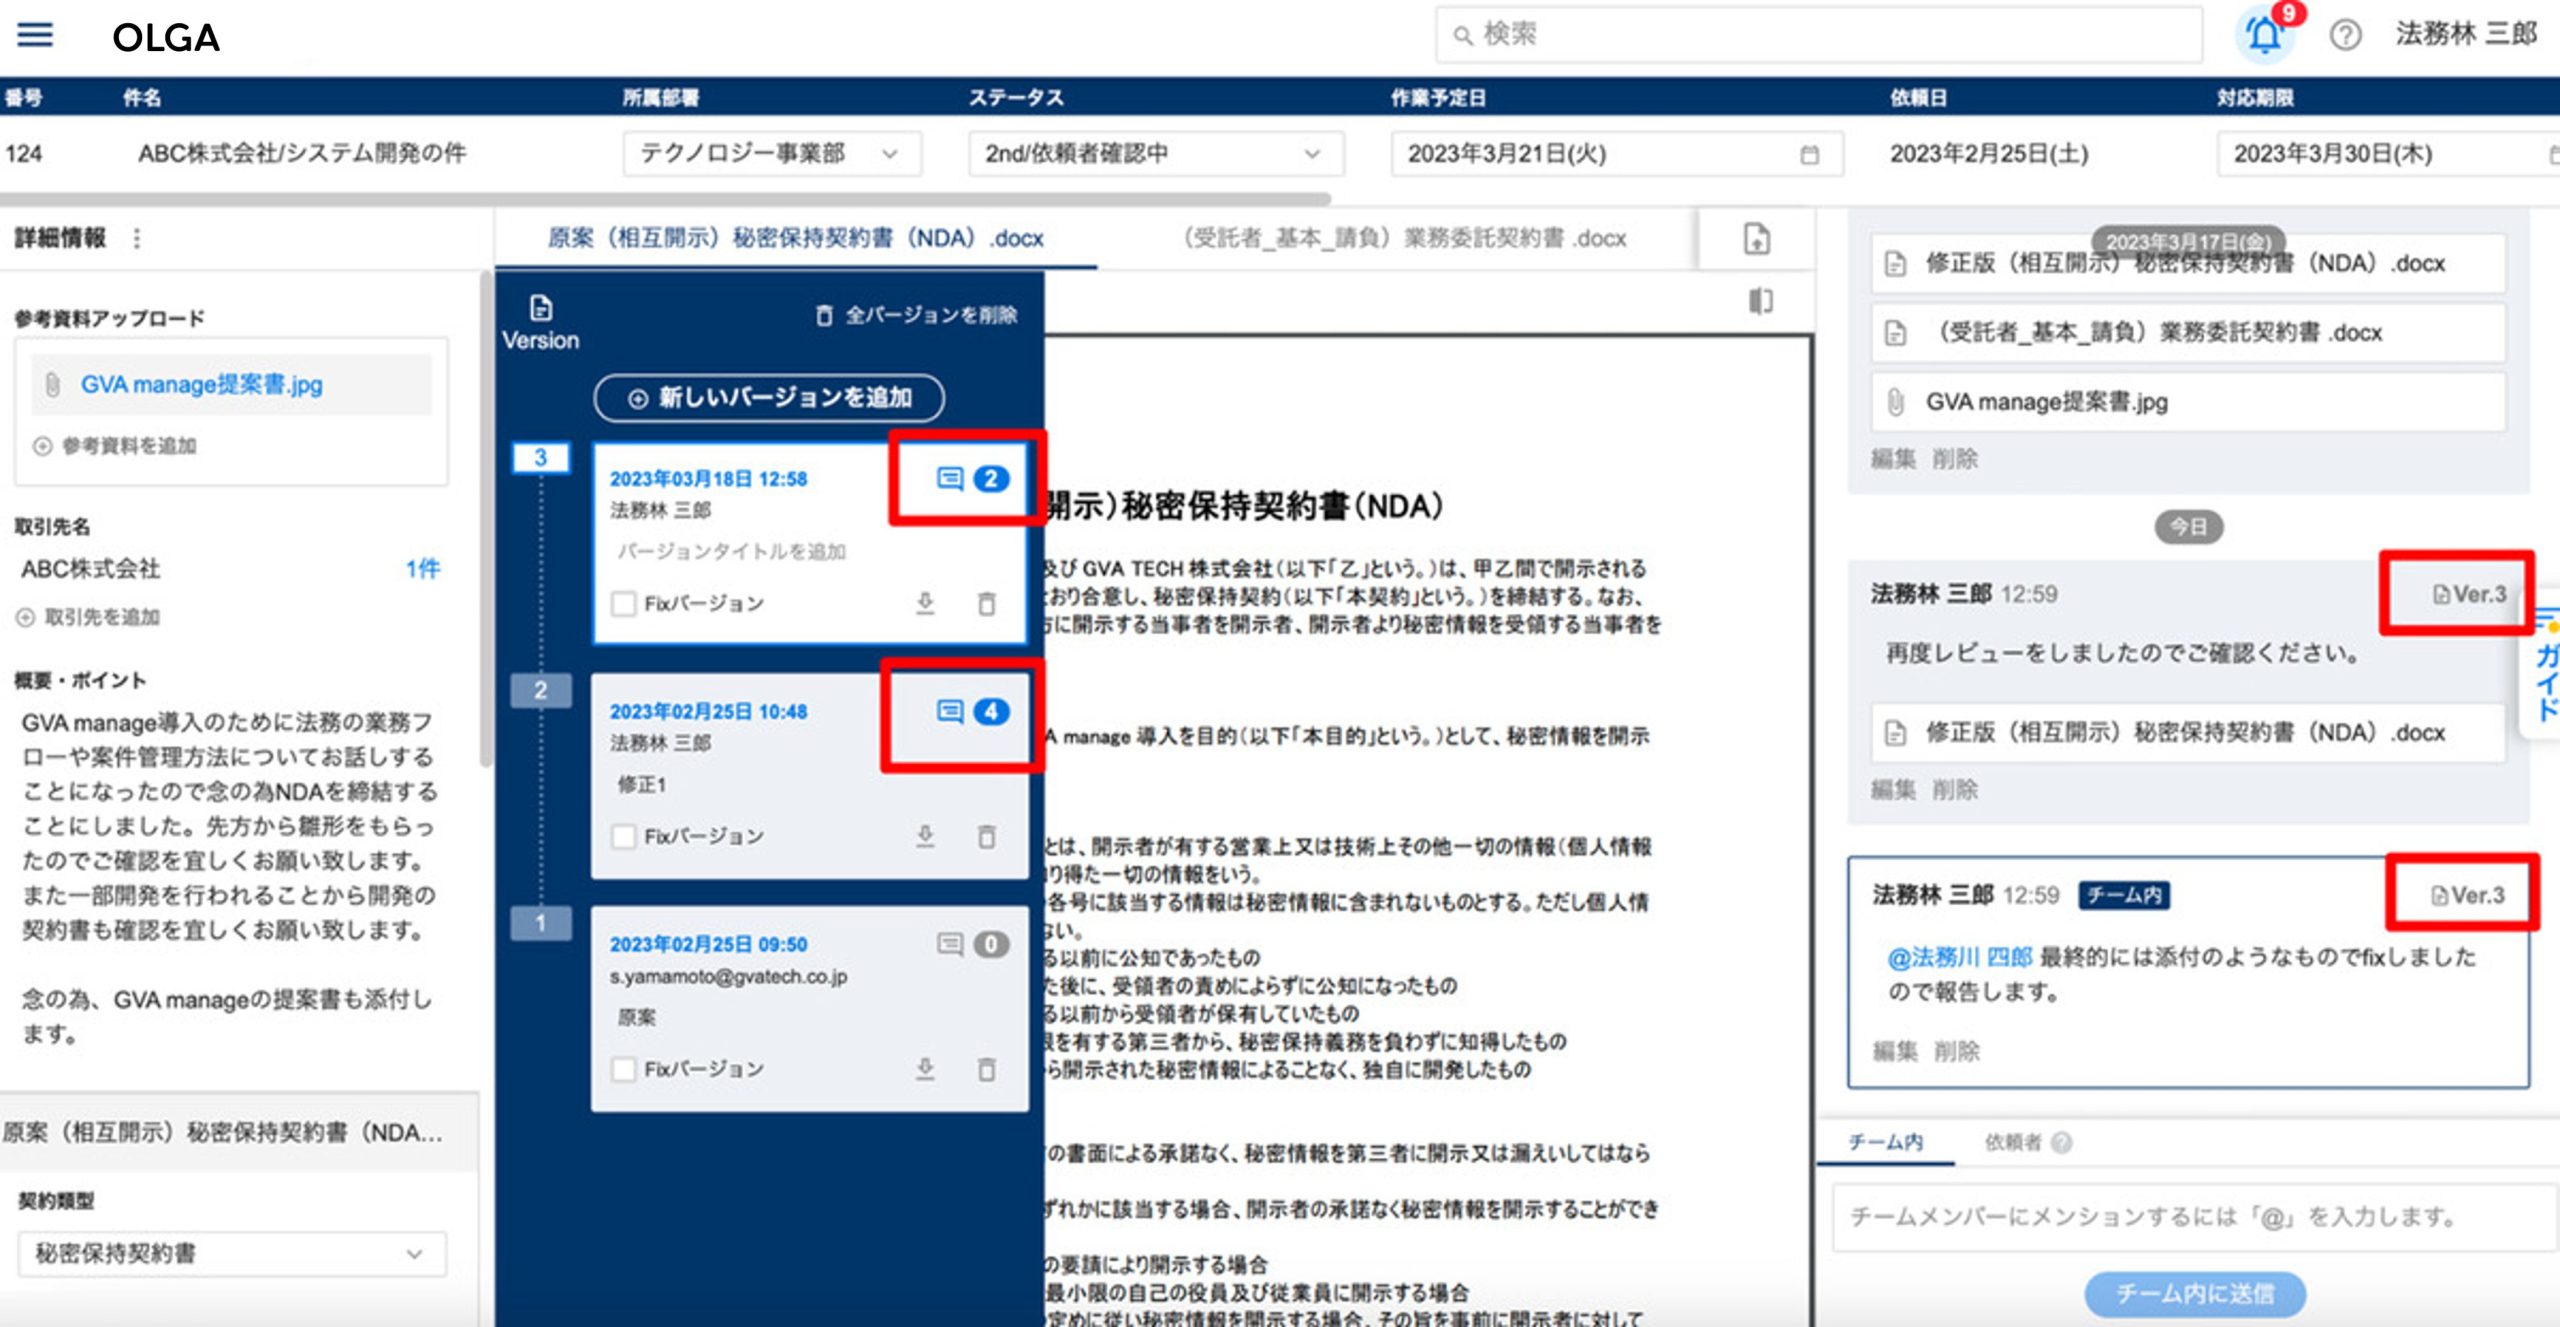Download version 1 file
The image size is (2560, 1327).
(x=925, y=1069)
